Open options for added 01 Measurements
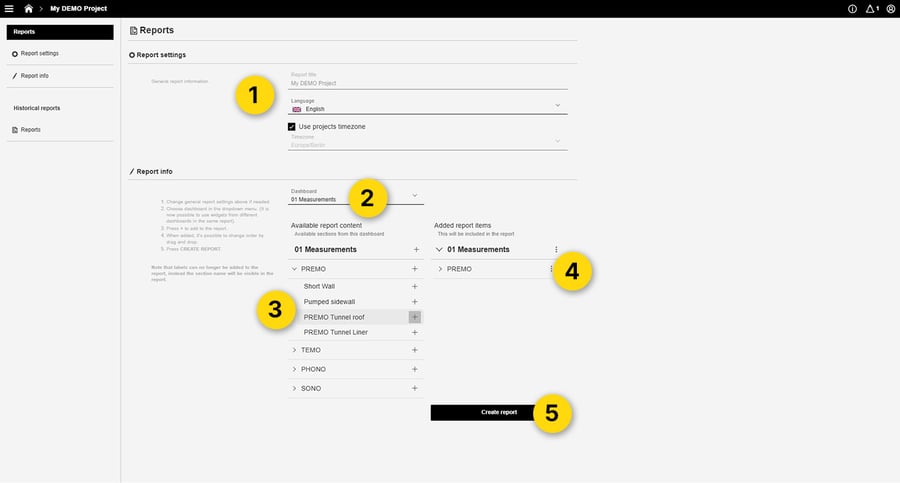Viewport: 900px width, 483px height. pos(556,249)
